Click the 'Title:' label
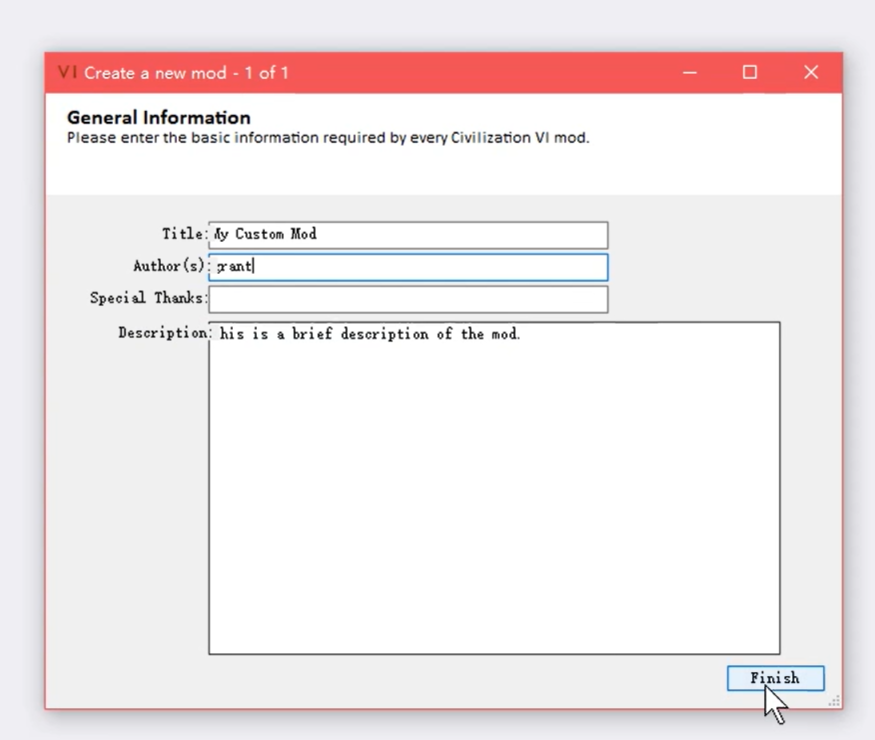The height and width of the screenshot is (740, 875). pos(185,233)
